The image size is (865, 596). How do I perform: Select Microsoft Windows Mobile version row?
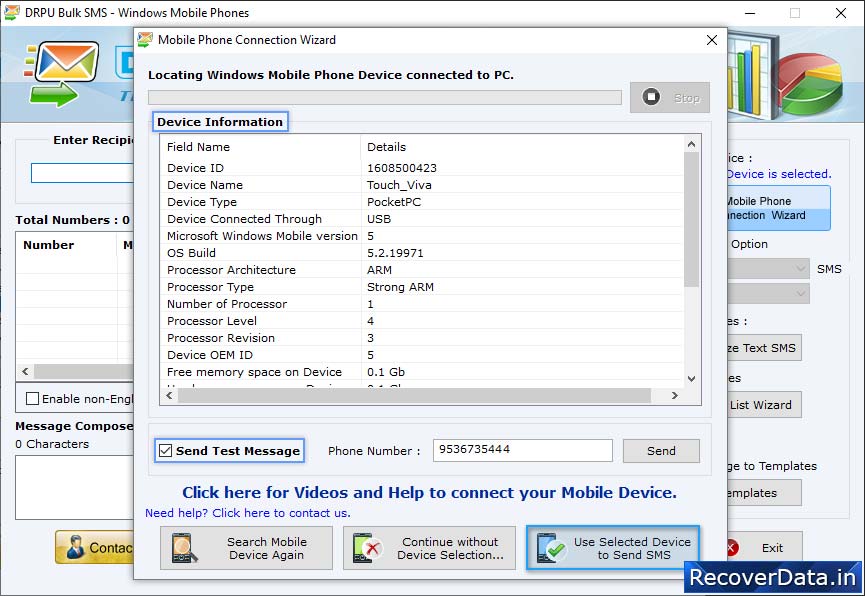(421, 236)
